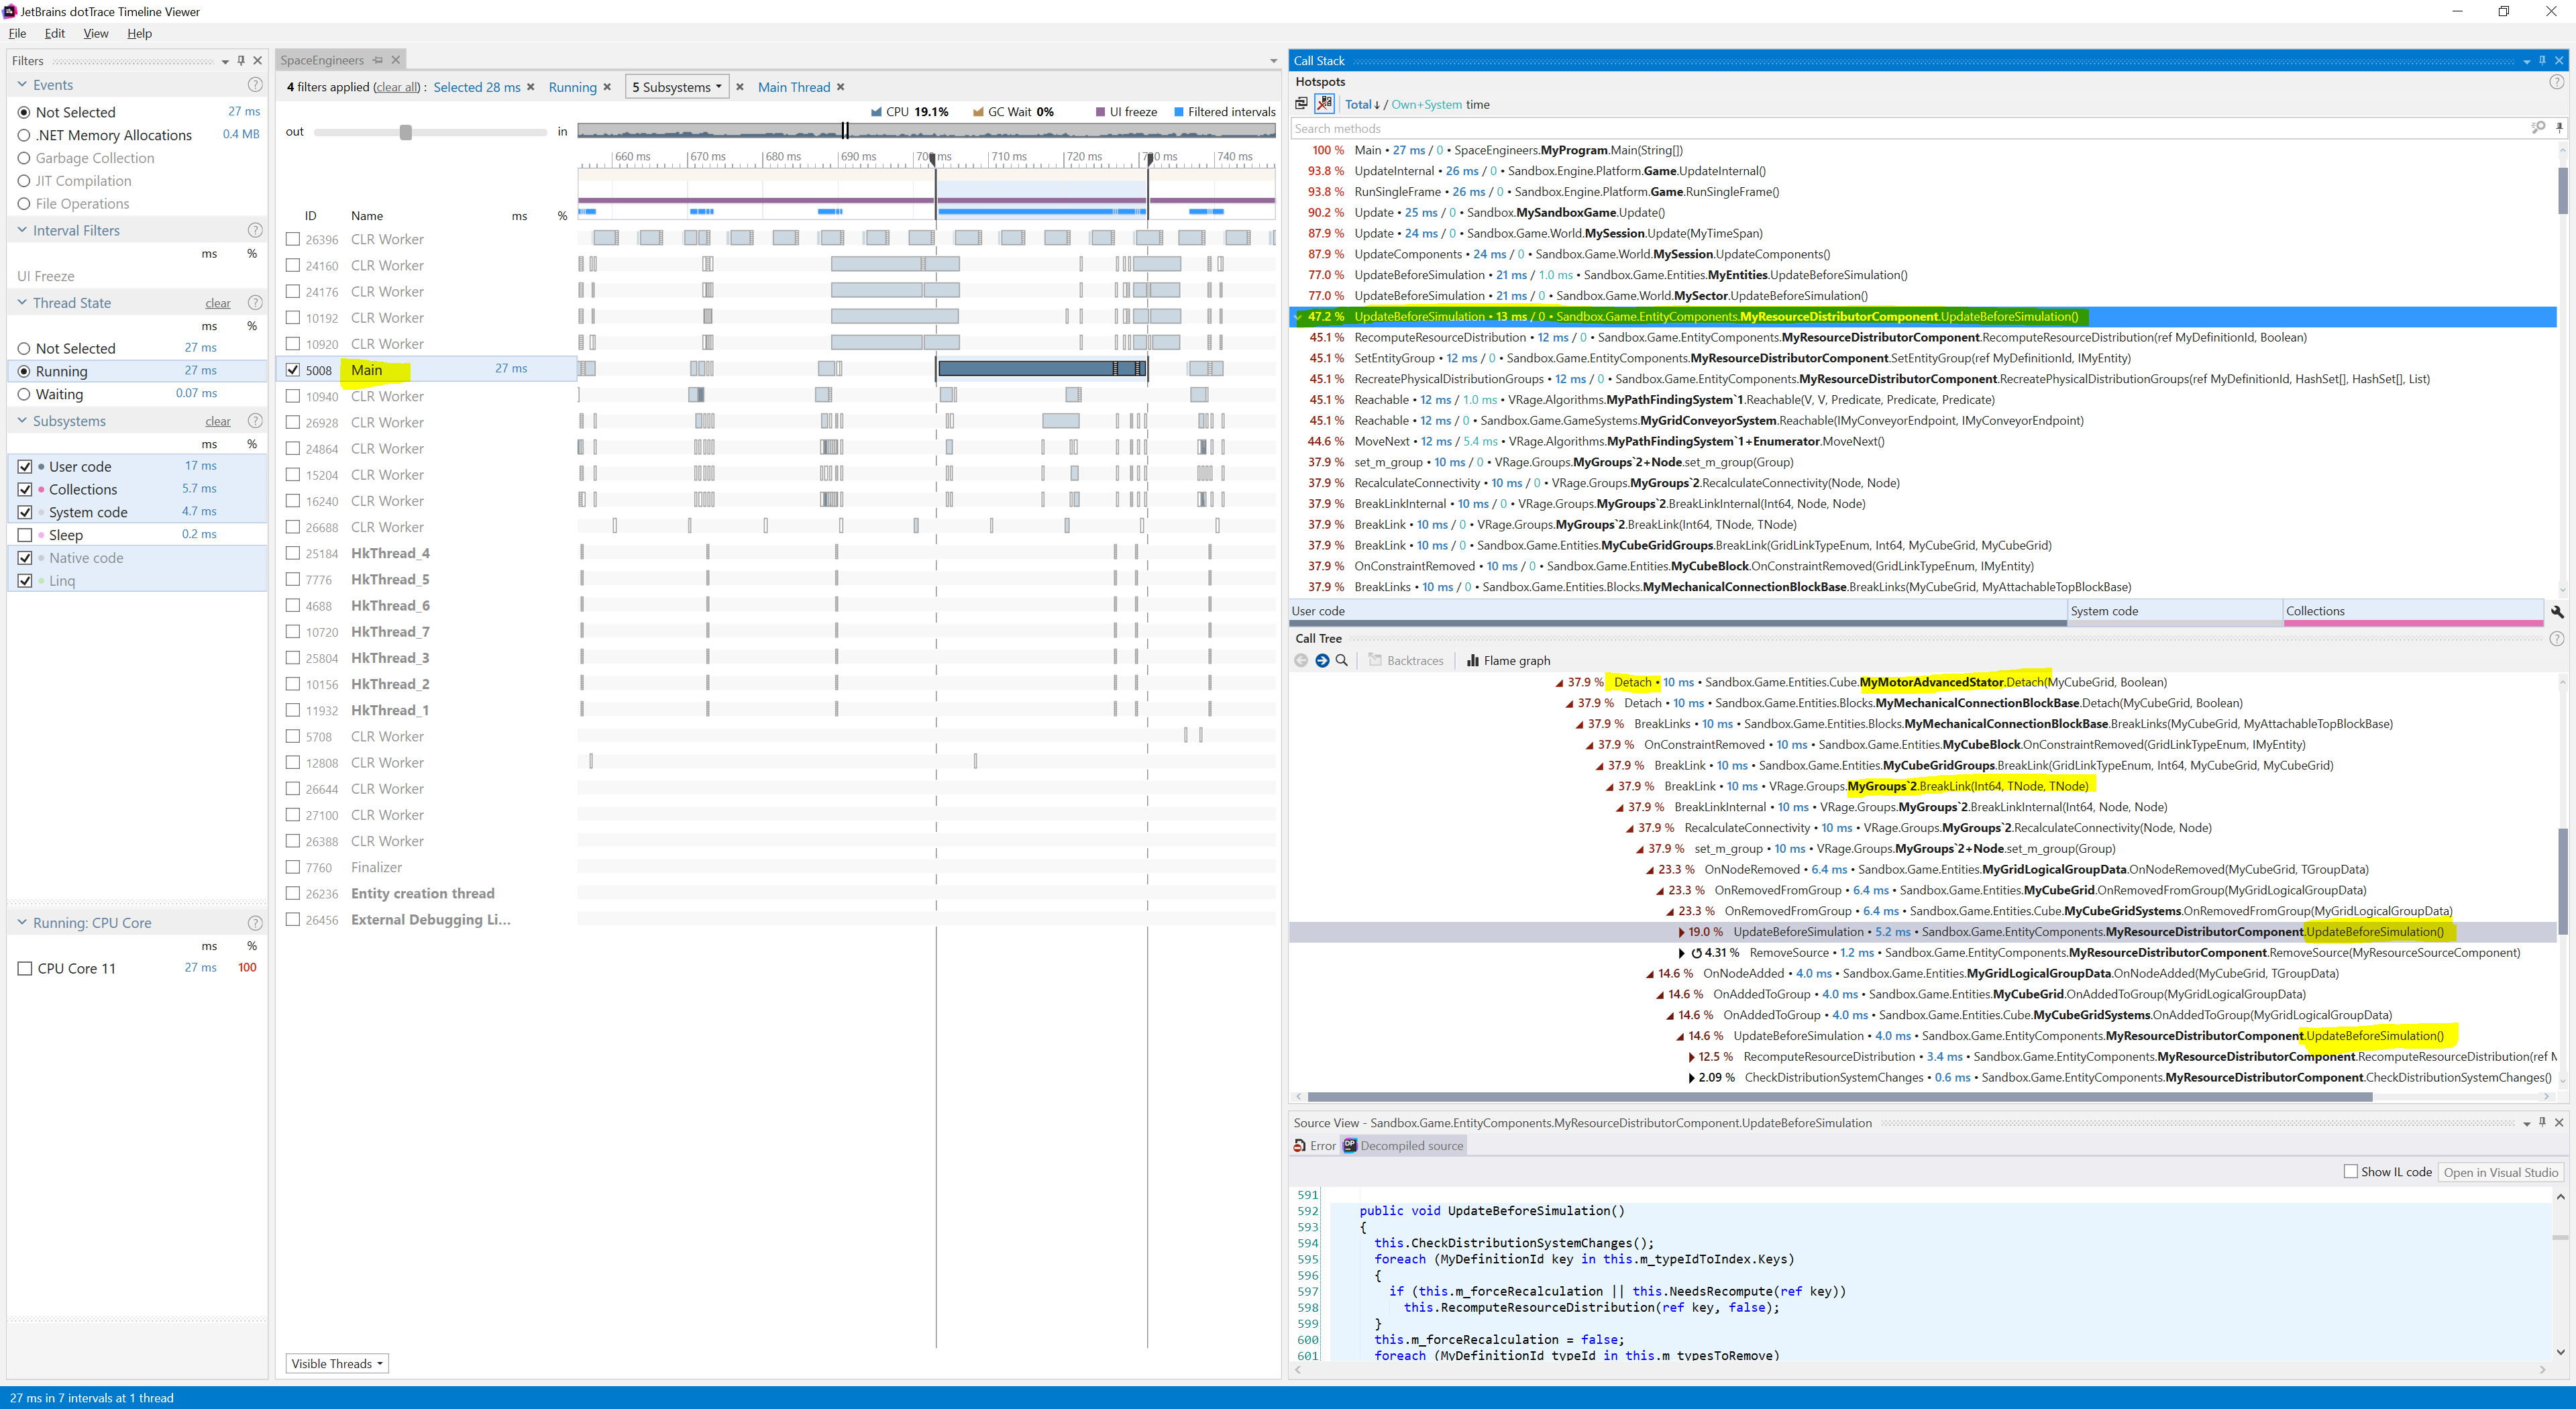Viewport: 2576px width, 1409px height.
Task: Open the View menu
Action: coord(95,33)
